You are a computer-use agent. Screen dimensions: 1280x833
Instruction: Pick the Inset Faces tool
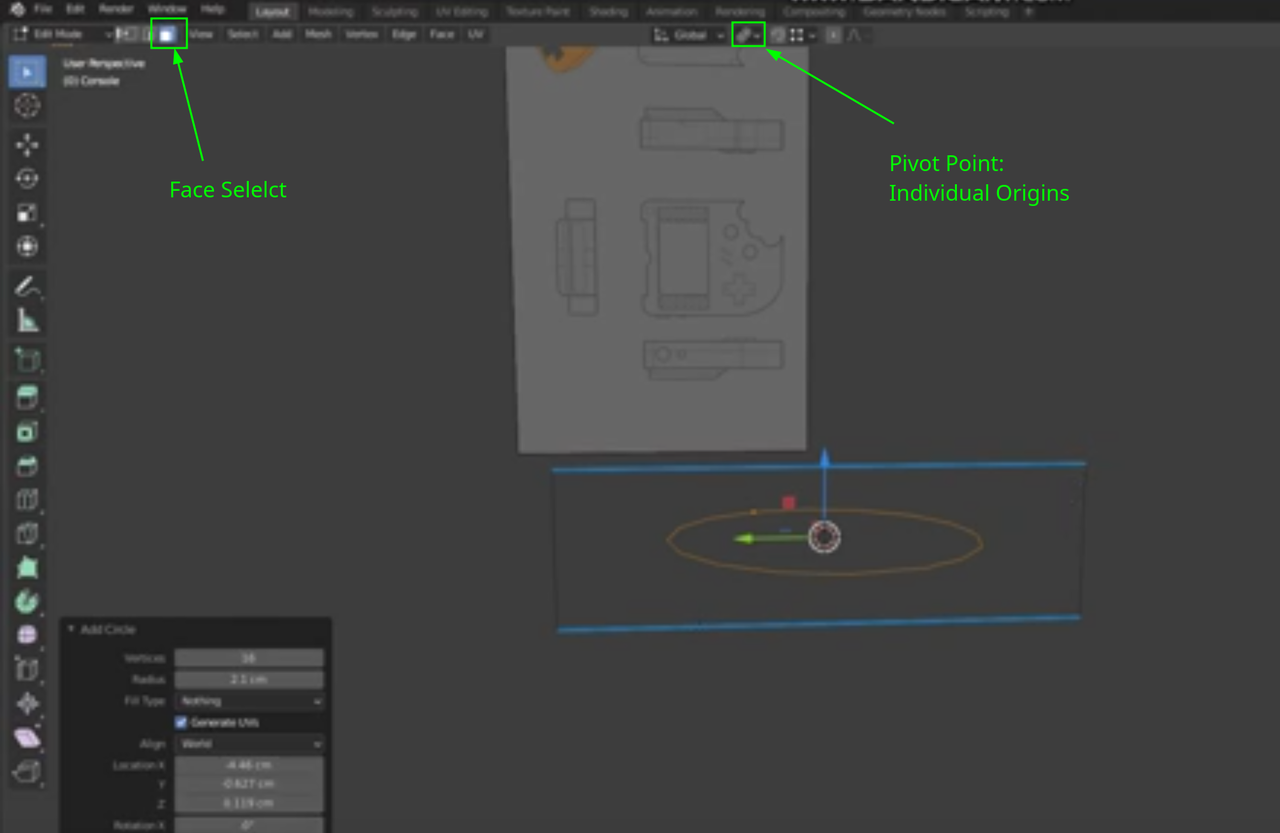click(27, 432)
